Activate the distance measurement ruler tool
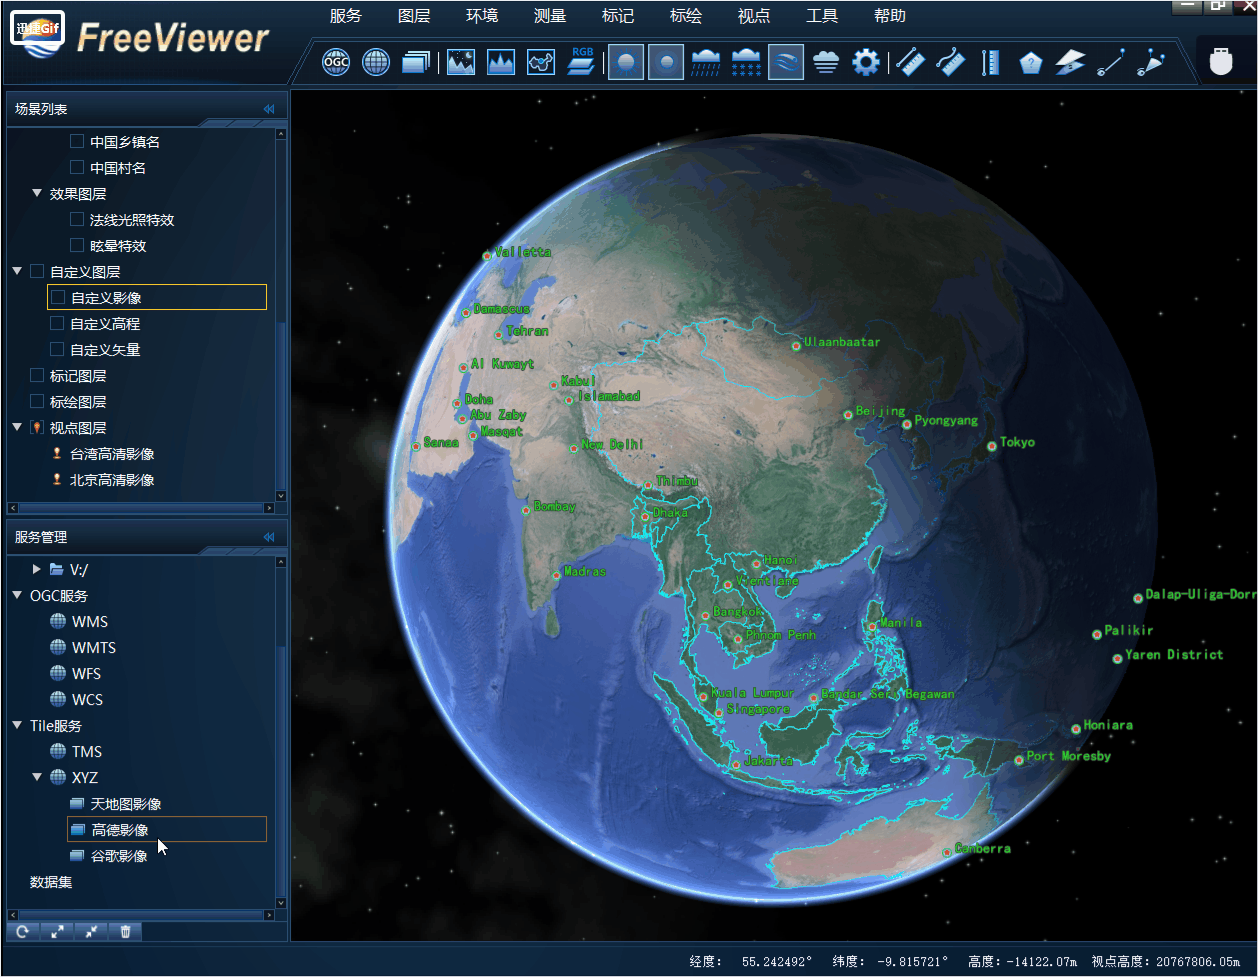The height and width of the screenshot is (977, 1258). pyautogui.click(x=910, y=61)
